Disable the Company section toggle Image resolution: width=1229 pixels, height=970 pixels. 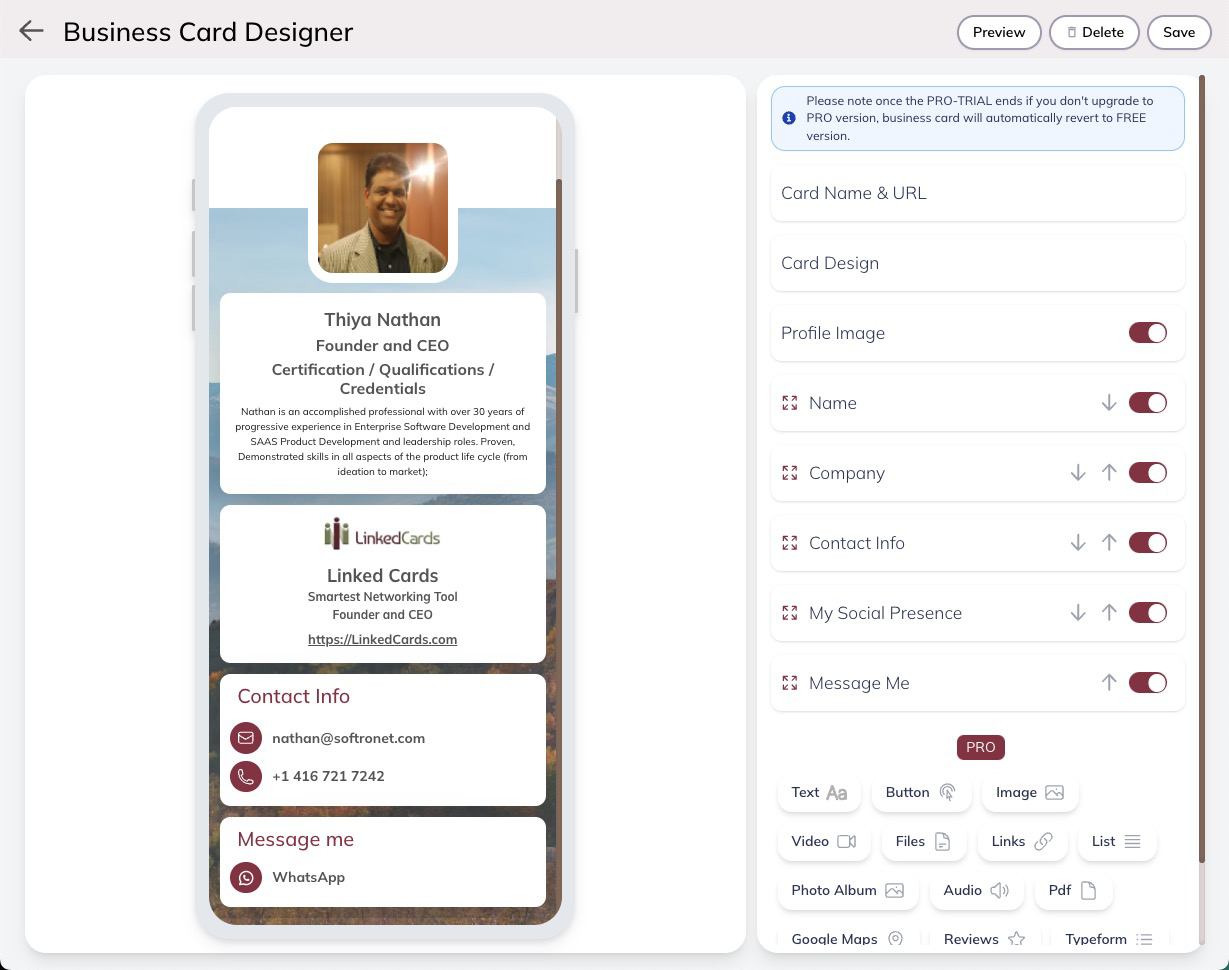pyautogui.click(x=1147, y=473)
